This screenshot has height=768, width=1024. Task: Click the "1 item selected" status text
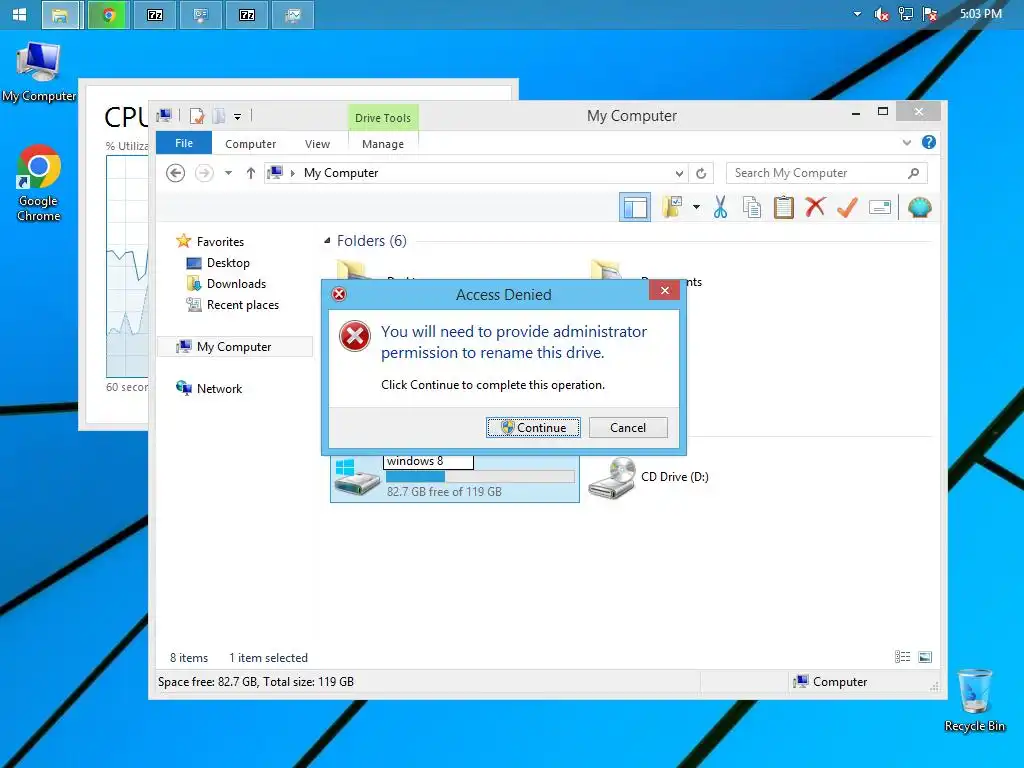[x=268, y=658]
